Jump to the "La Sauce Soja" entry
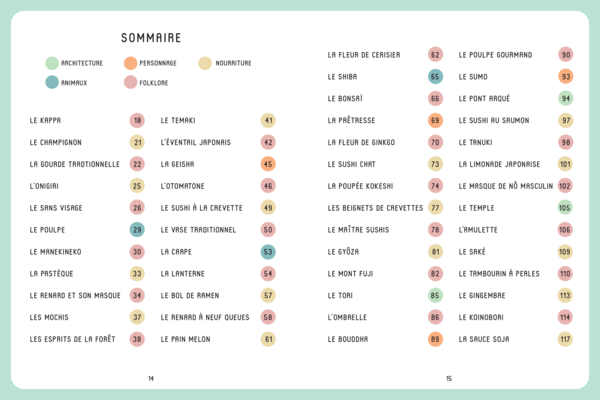The height and width of the screenshot is (400, 600). tap(484, 339)
